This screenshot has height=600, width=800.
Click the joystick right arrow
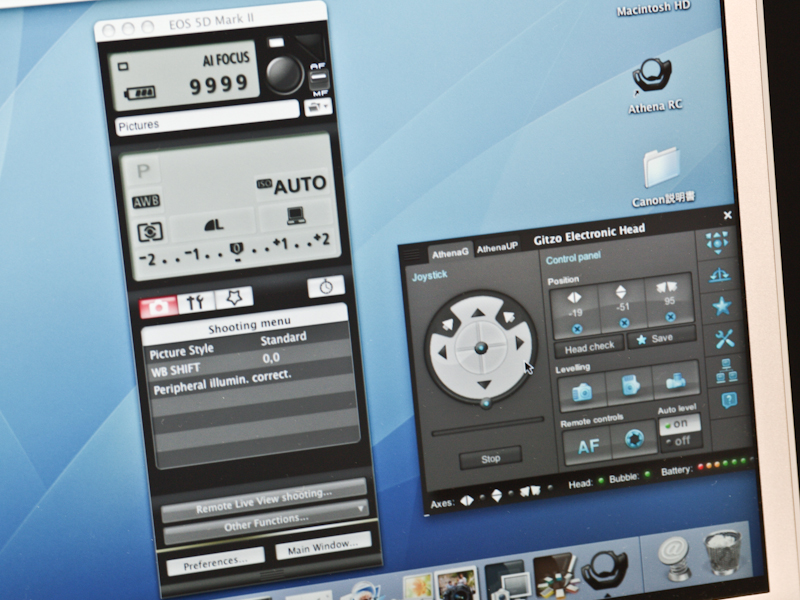click(519, 343)
